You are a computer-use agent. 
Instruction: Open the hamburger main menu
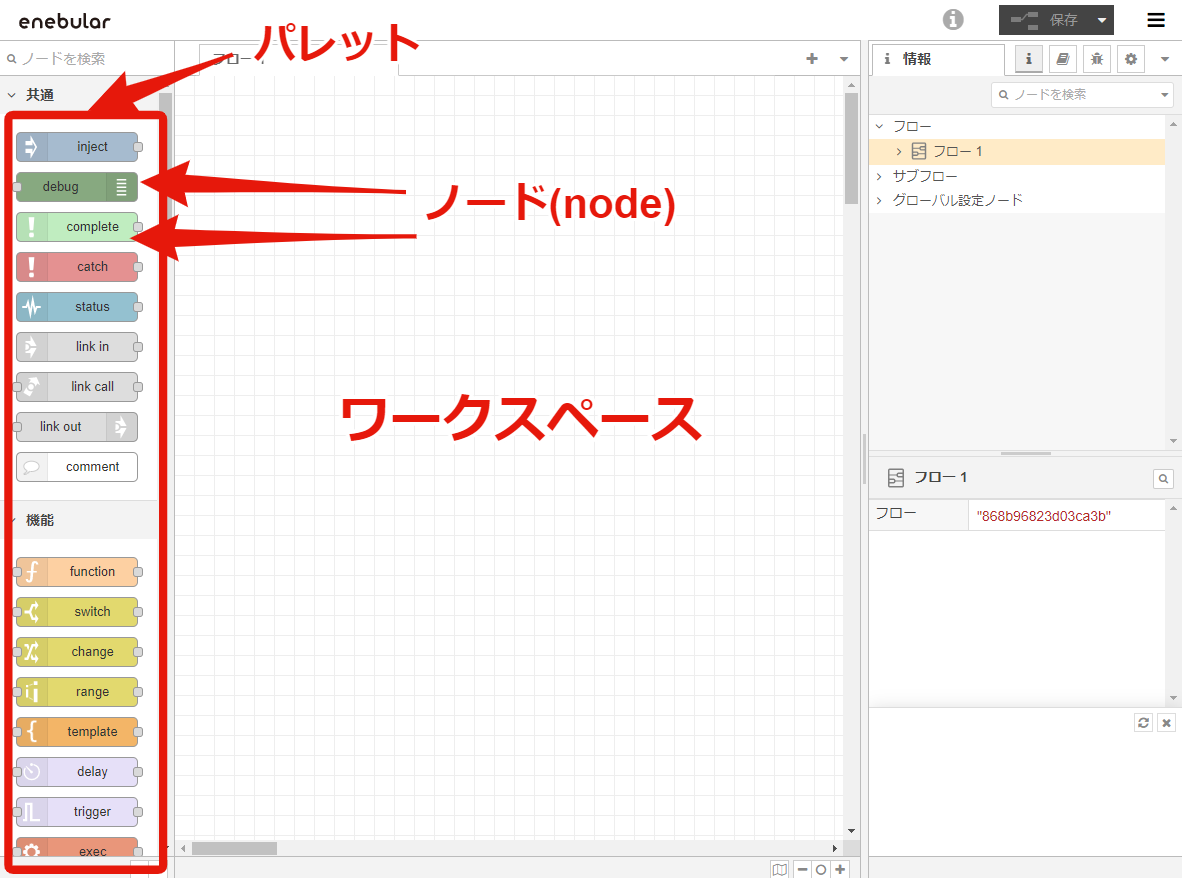1156,20
